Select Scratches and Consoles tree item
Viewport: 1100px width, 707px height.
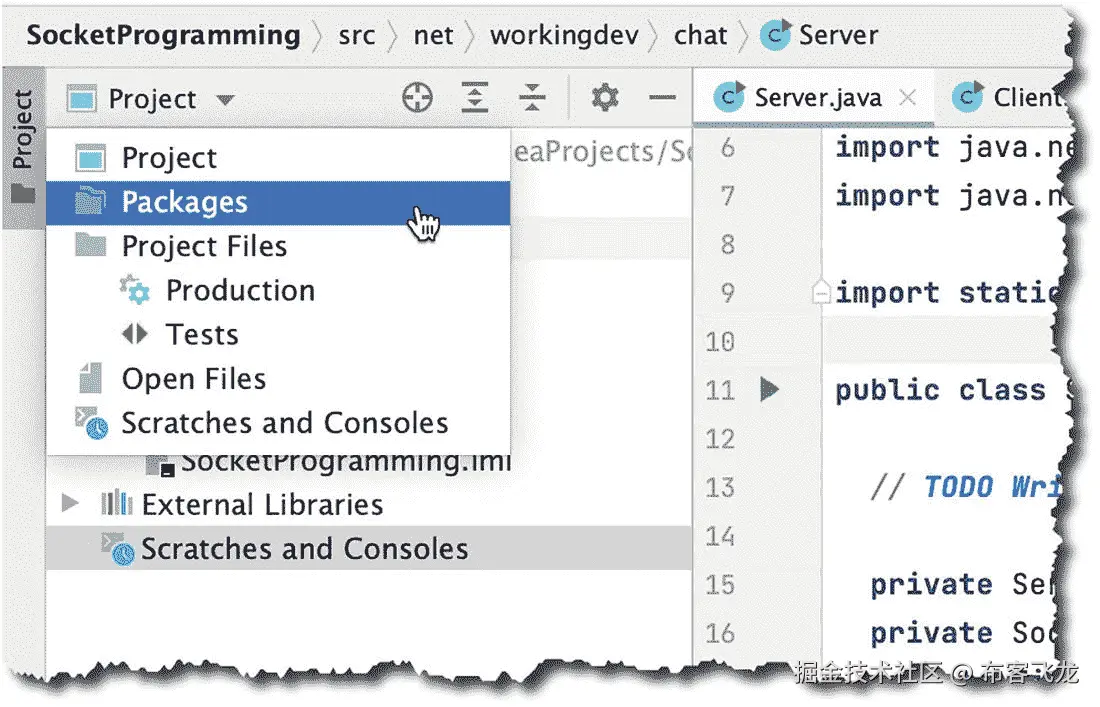pos(304,549)
